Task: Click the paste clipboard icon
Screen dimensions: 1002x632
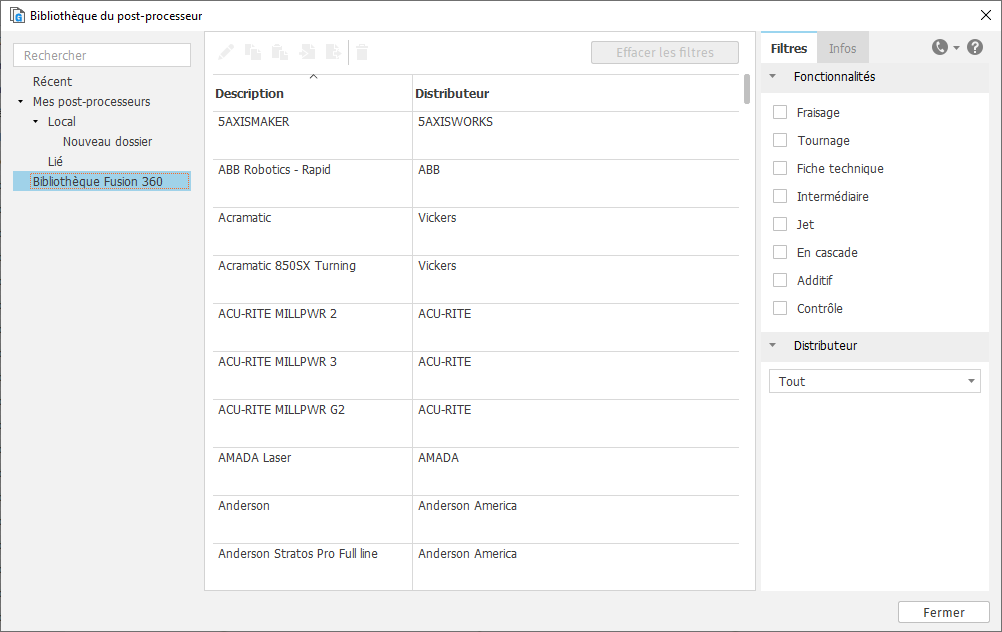Action: tap(280, 52)
